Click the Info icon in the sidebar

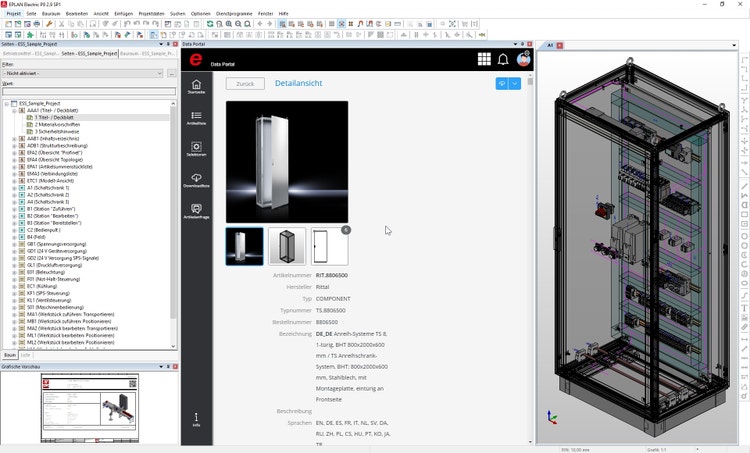pos(196,419)
